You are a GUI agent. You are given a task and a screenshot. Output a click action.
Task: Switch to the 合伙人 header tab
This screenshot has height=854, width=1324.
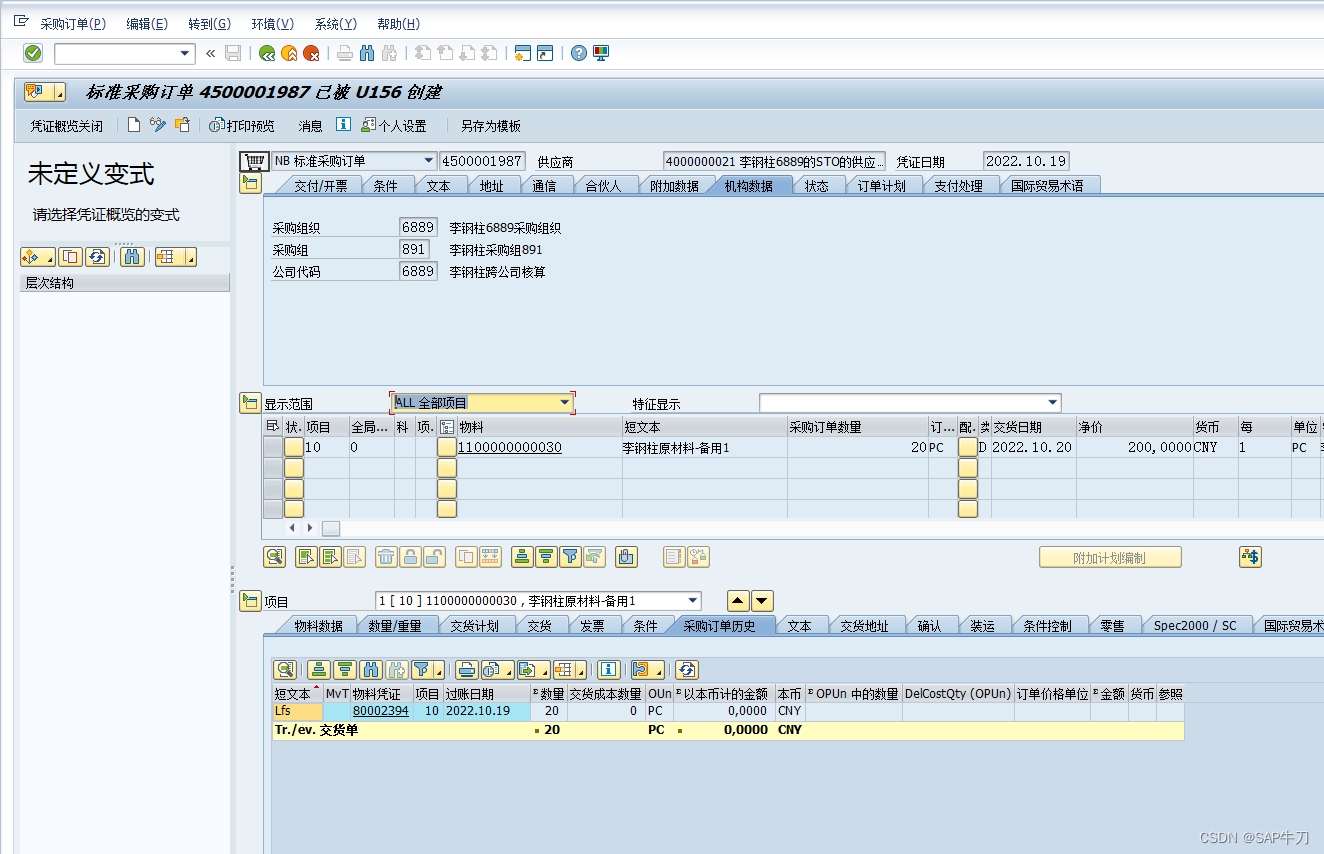click(x=602, y=186)
